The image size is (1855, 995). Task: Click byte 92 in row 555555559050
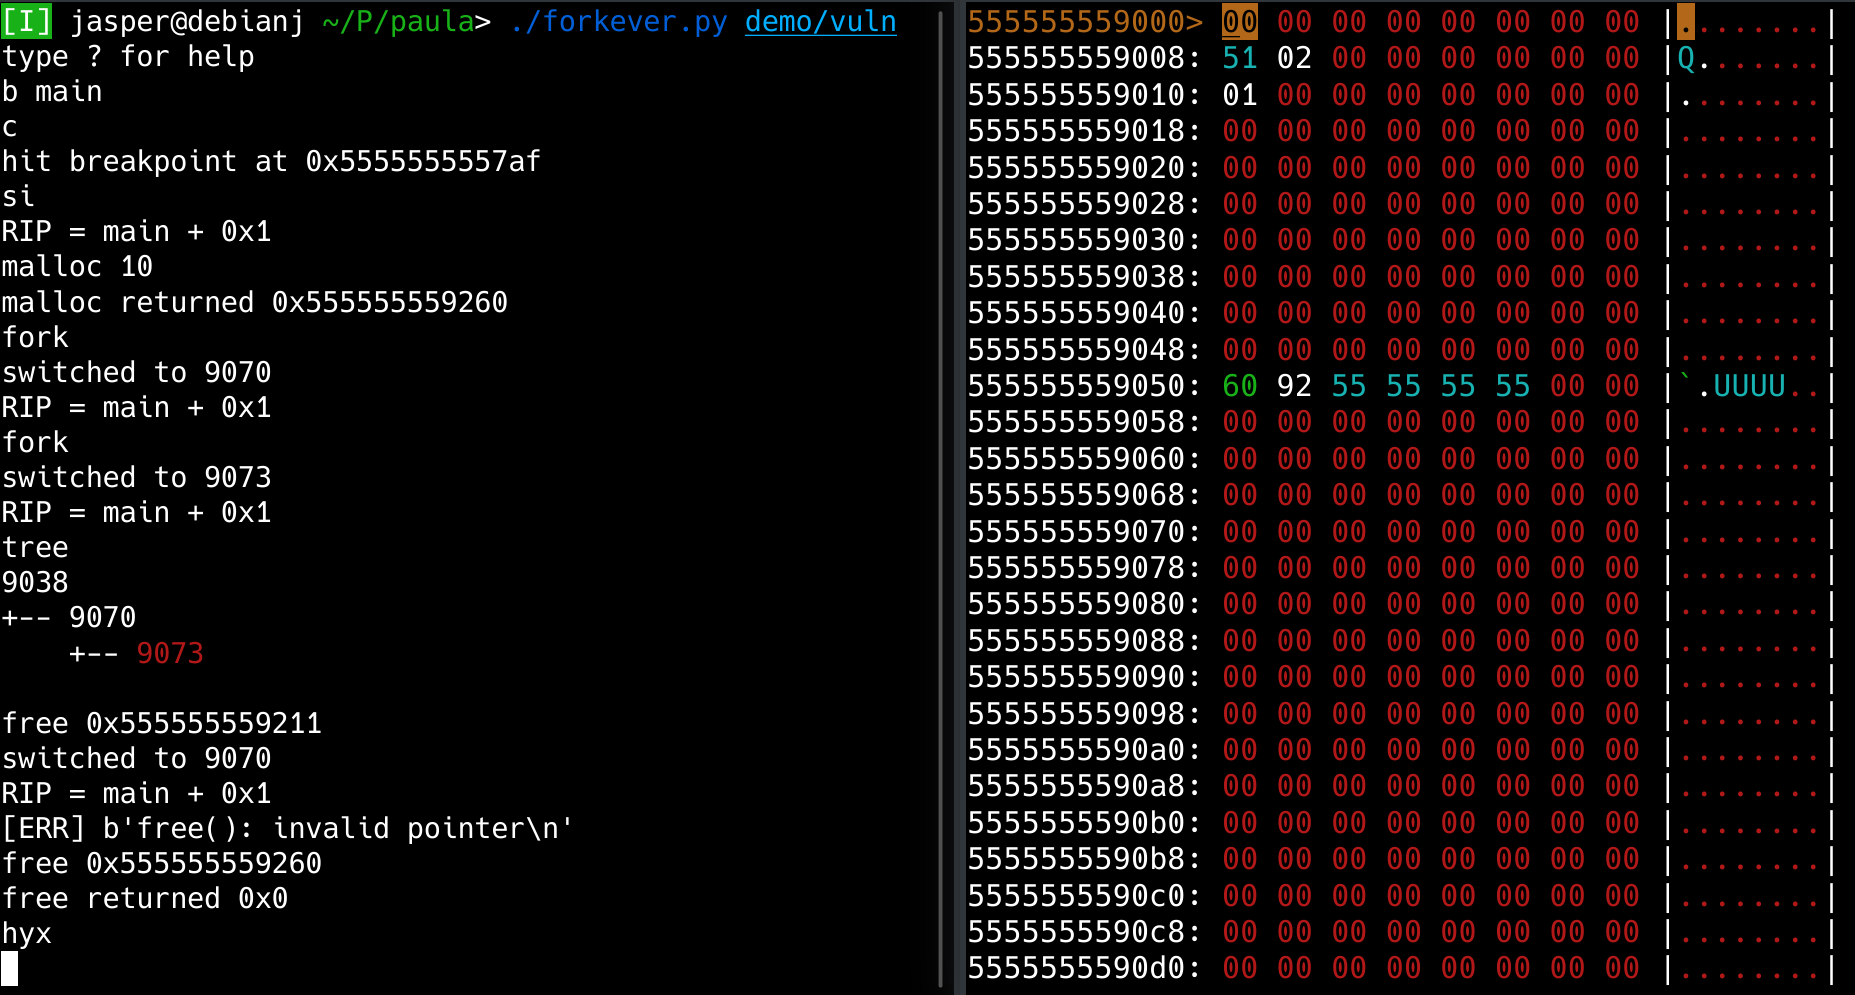(x=1294, y=386)
